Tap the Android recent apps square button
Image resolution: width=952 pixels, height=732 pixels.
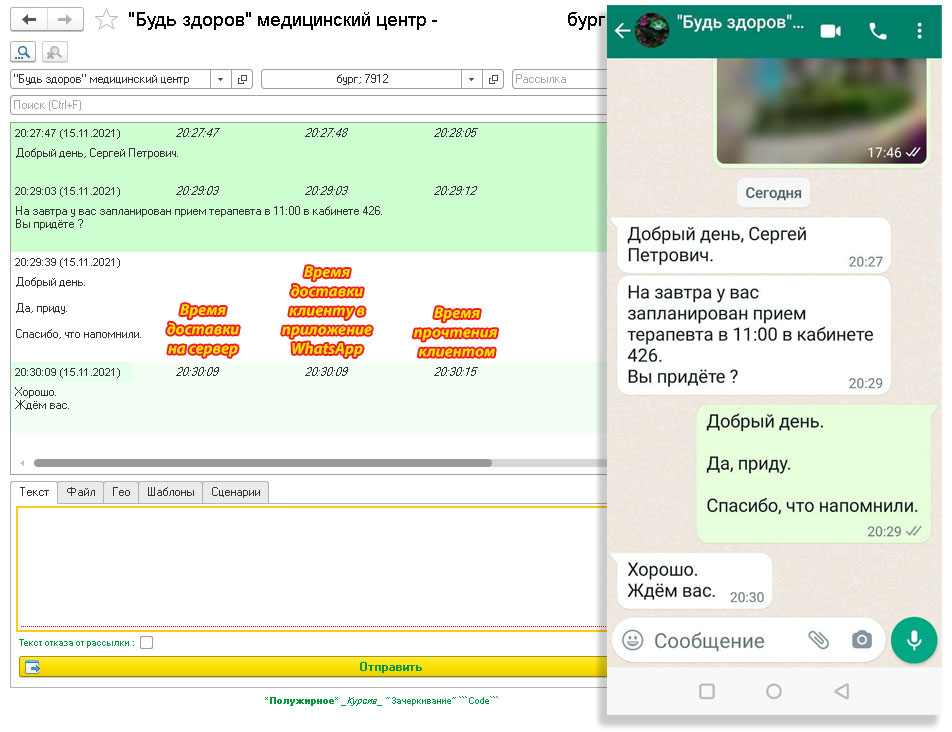point(707,691)
